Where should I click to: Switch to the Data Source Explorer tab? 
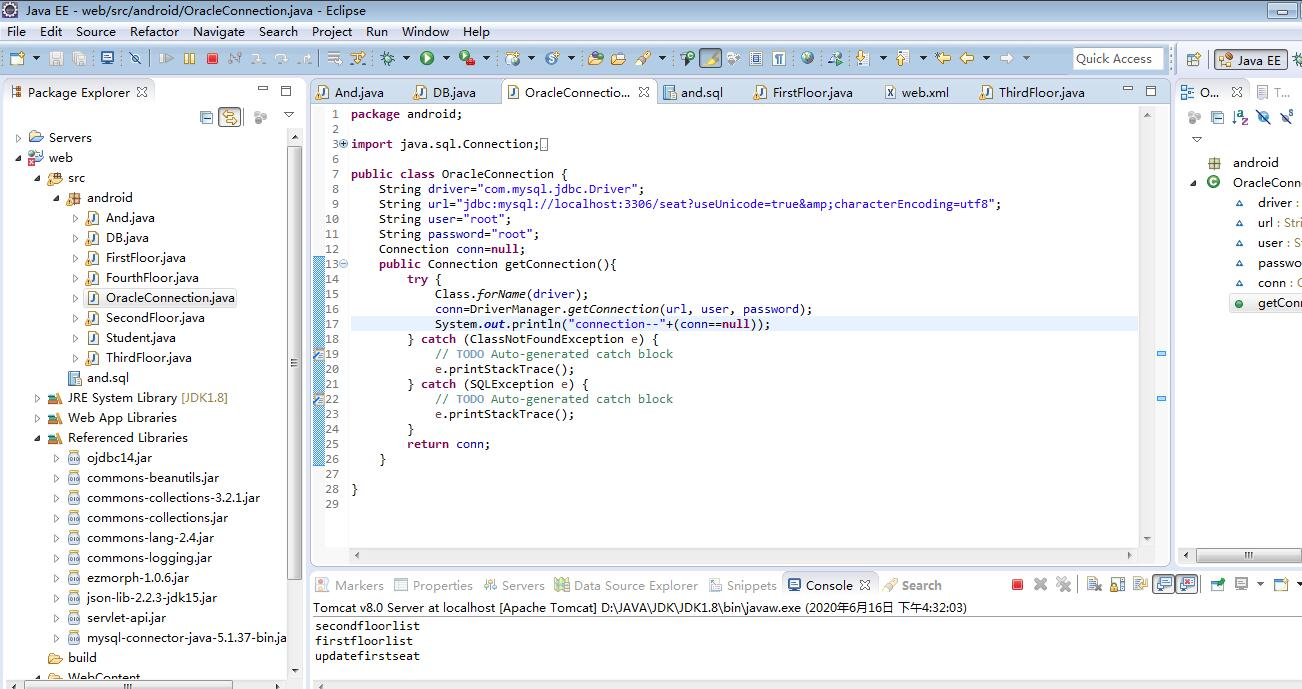point(625,585)
